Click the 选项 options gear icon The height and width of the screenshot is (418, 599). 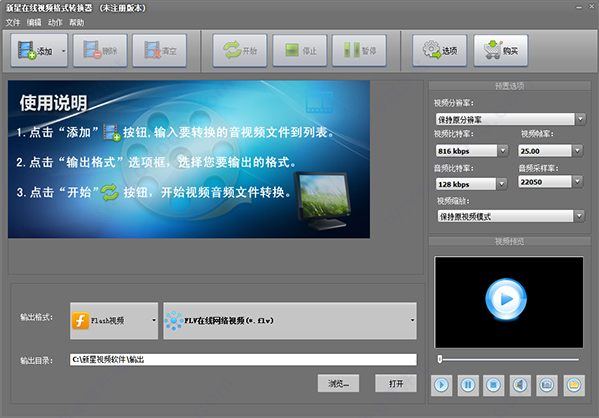pyautogui.click(x=431, y=50)
